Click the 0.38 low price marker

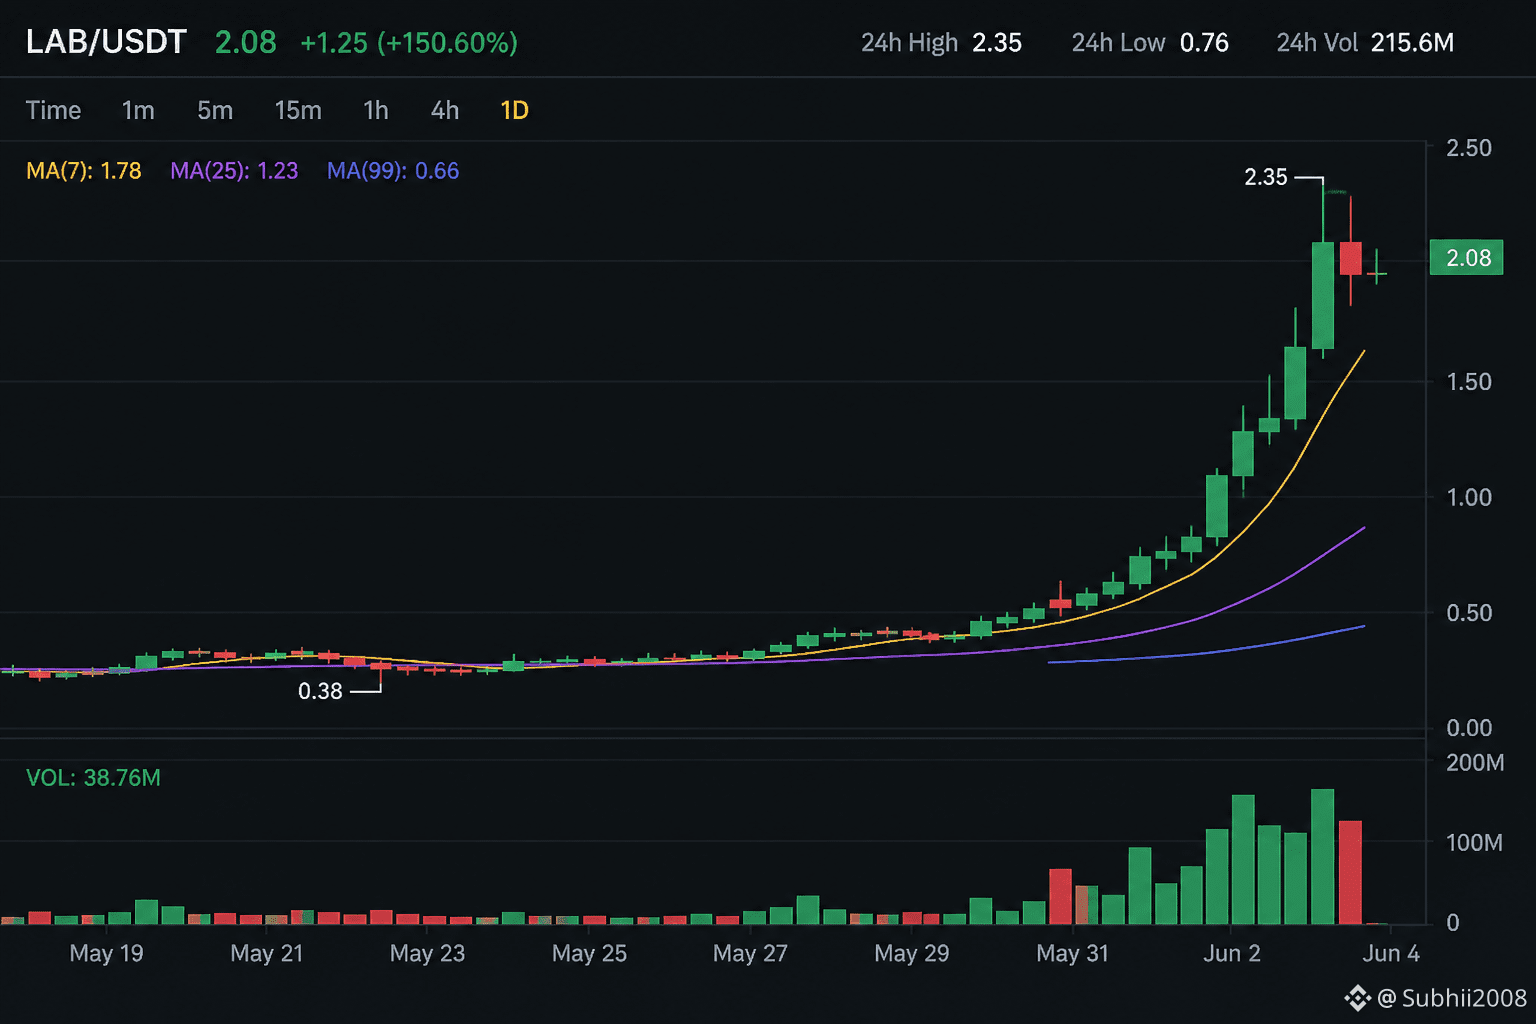[320, 691]
